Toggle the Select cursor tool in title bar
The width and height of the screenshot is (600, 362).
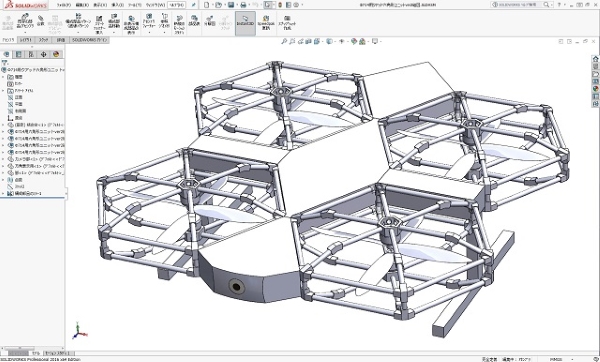pyautogui.click(x=268, y=5)
